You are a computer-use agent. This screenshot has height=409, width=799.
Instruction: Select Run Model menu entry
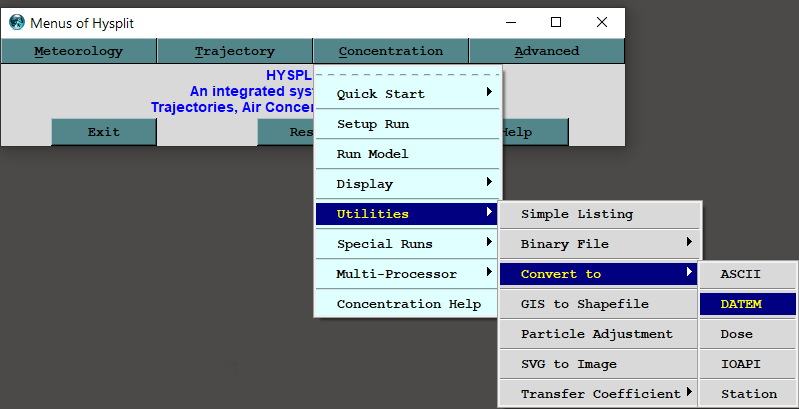click(x=407, y=154)
